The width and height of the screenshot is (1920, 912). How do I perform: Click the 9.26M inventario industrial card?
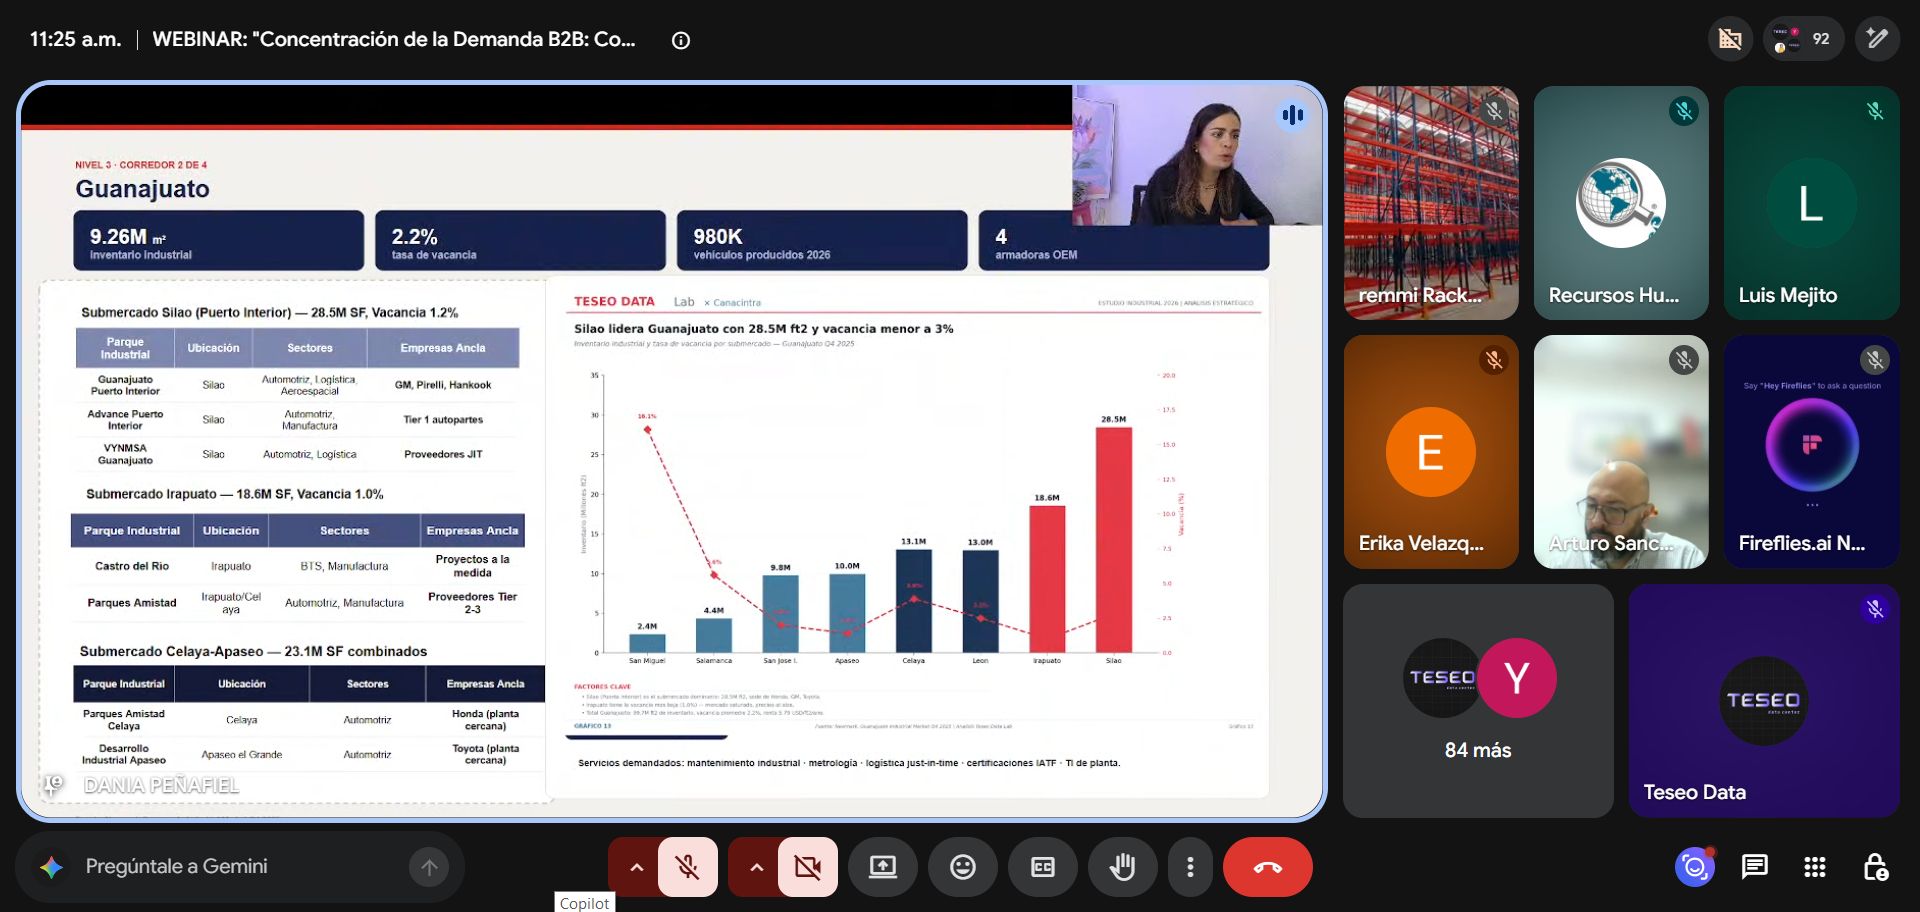tap(218, 241)
